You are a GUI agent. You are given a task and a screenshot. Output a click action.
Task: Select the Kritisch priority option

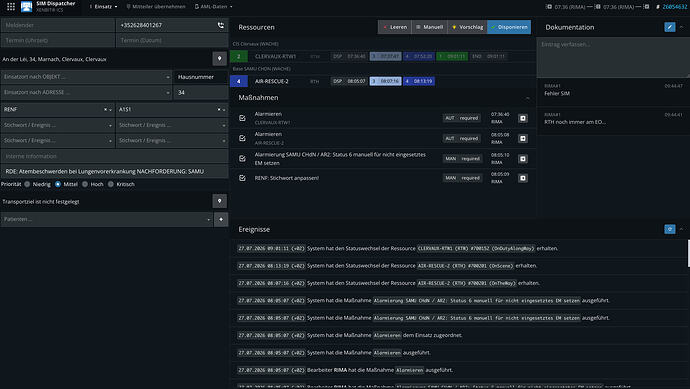click(111, 184)
